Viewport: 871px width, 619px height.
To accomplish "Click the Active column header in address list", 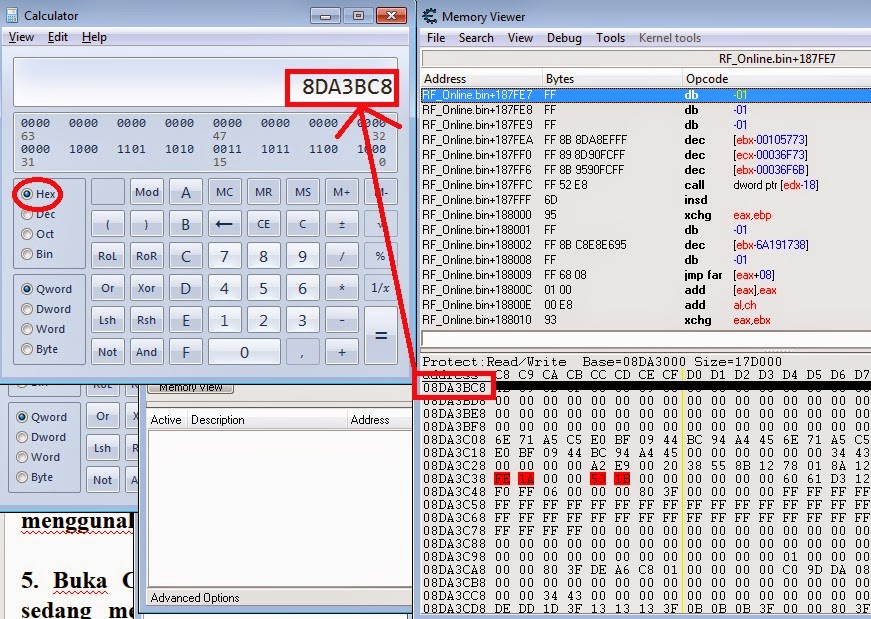I will (x=166, y=420).
